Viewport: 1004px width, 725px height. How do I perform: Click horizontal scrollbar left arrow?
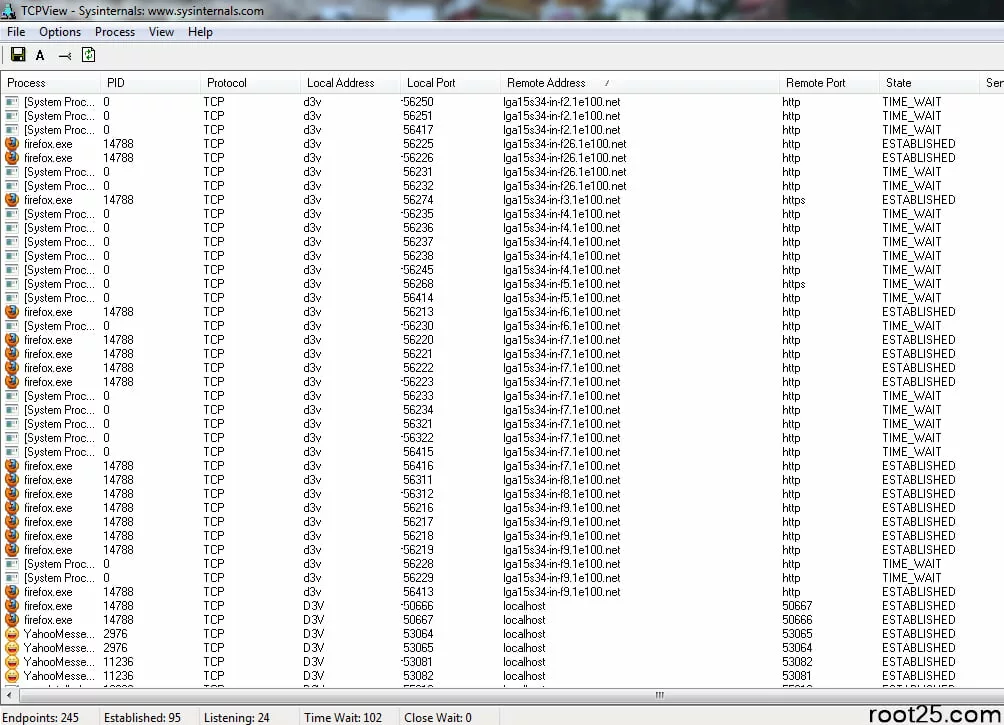coord(9,695)
